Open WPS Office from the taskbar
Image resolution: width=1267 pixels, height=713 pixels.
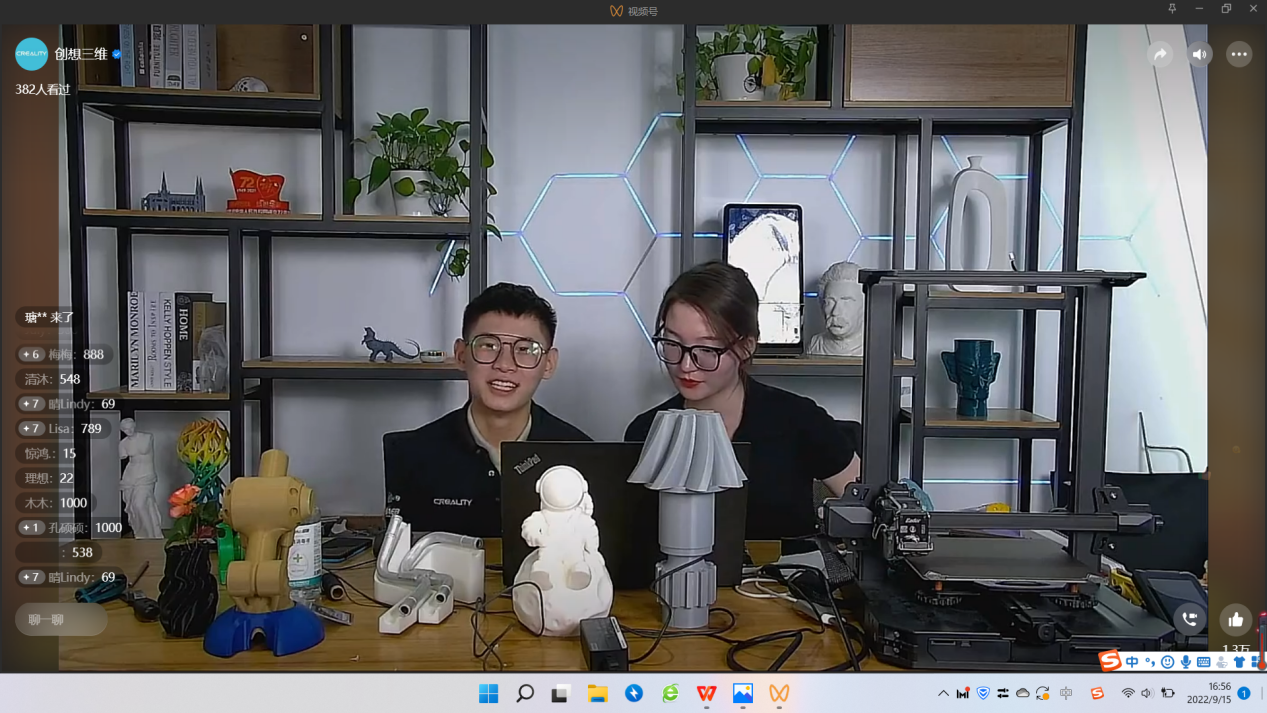[x=706, y=693]
